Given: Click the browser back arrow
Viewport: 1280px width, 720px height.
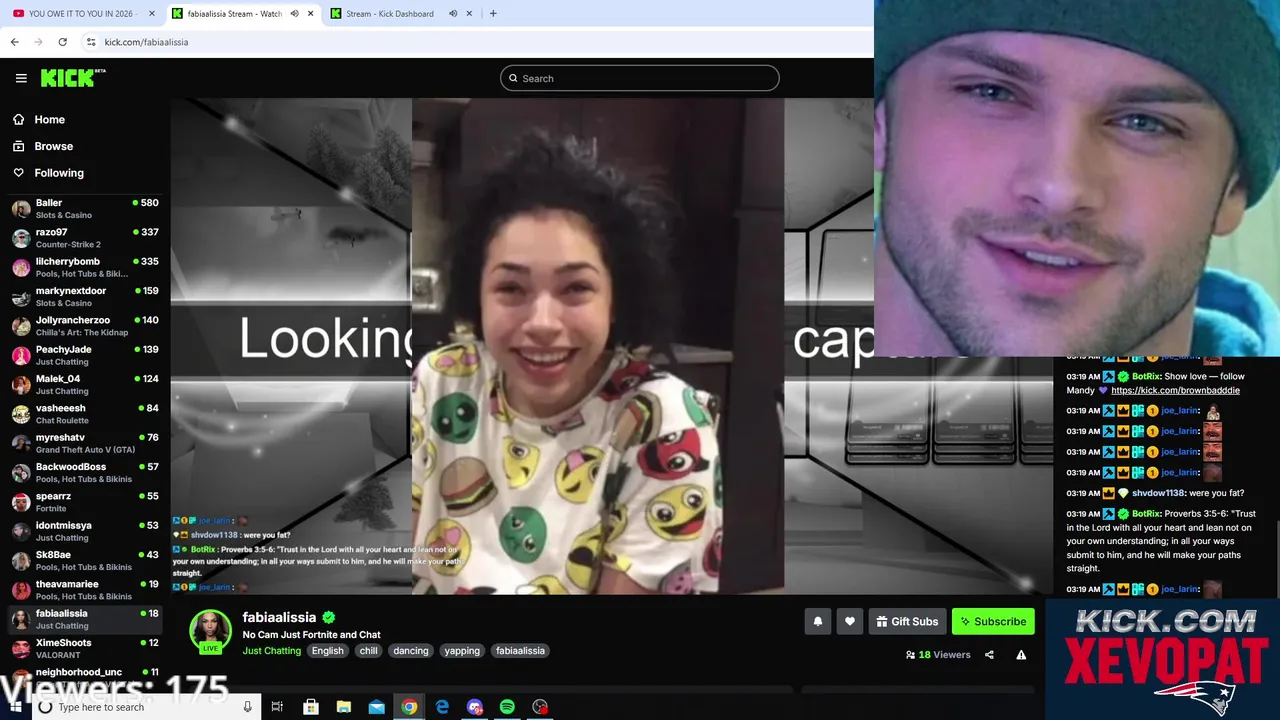Looking at the screenshot, I should tap(14, 42).
